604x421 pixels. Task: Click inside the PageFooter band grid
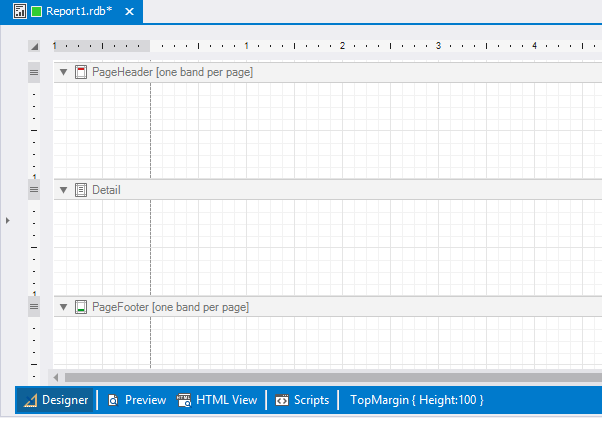tap(327, 342)
